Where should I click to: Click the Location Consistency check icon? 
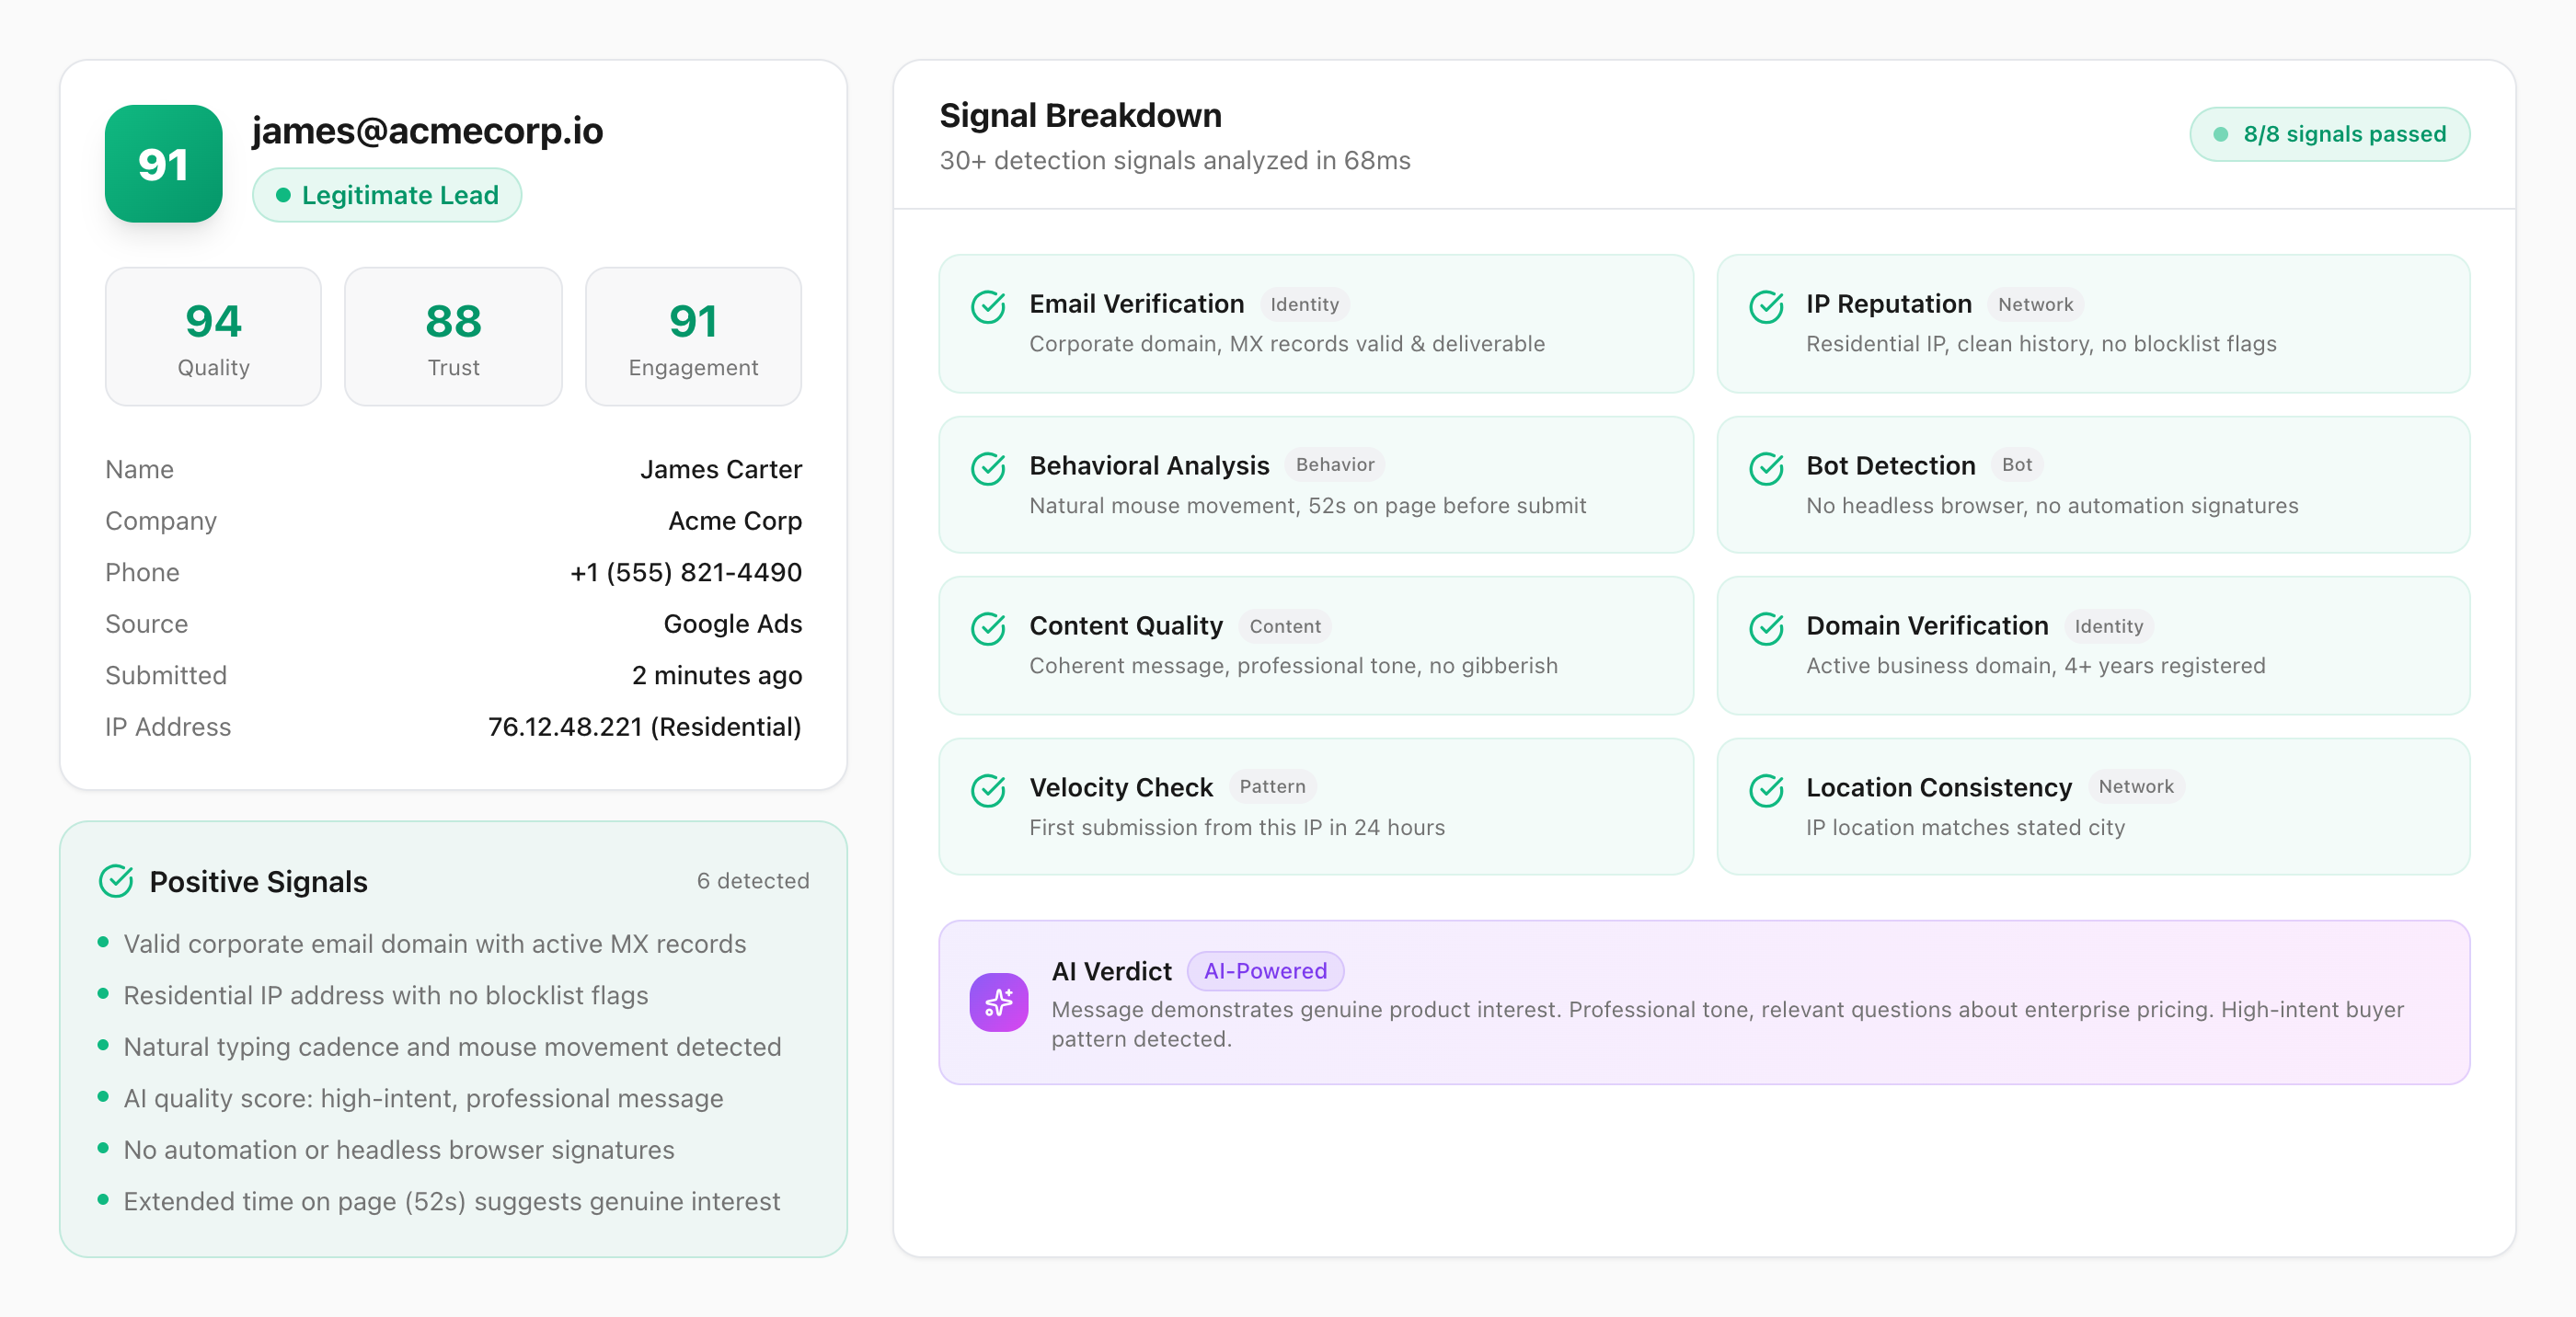[1766, 790]
